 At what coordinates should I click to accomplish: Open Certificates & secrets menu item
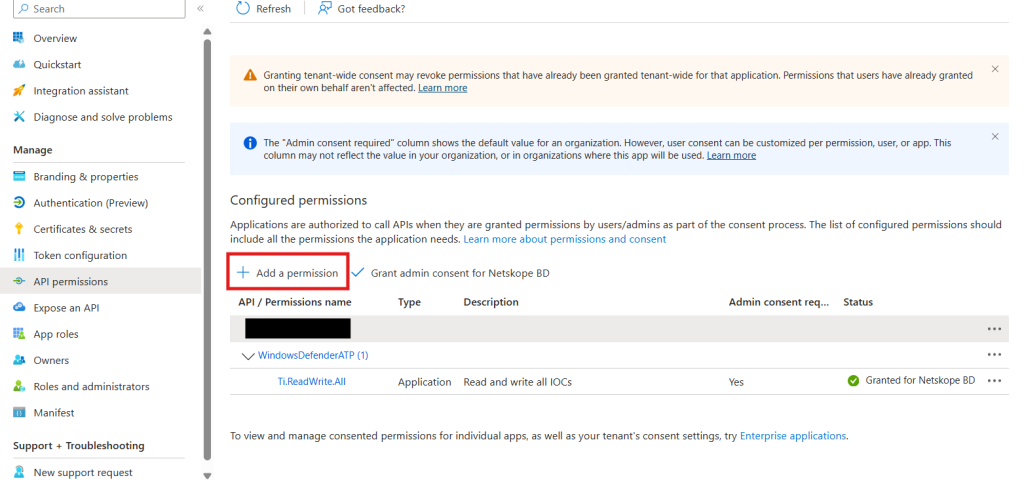(x=83, y=229)
